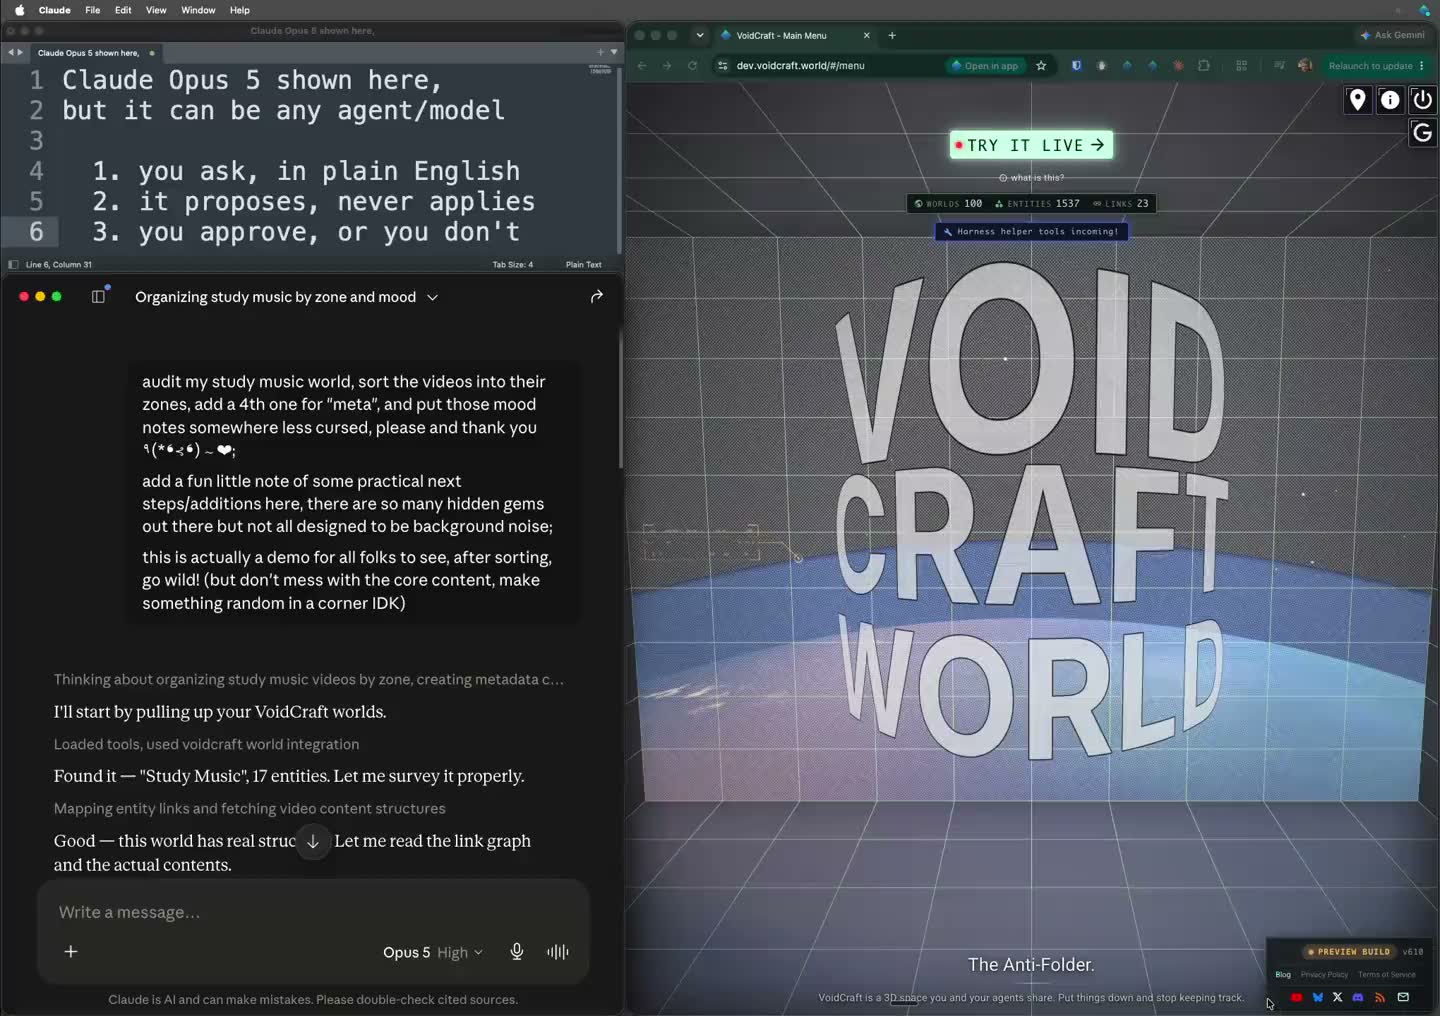Reload the VoidCraft browser page
The image size is (1440, 1016).
pyautogui.click(x=692, y=66)
